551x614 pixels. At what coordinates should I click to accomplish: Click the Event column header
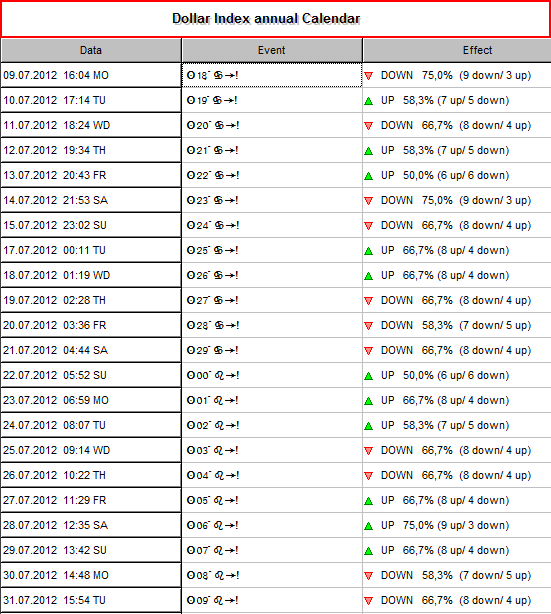272,50
